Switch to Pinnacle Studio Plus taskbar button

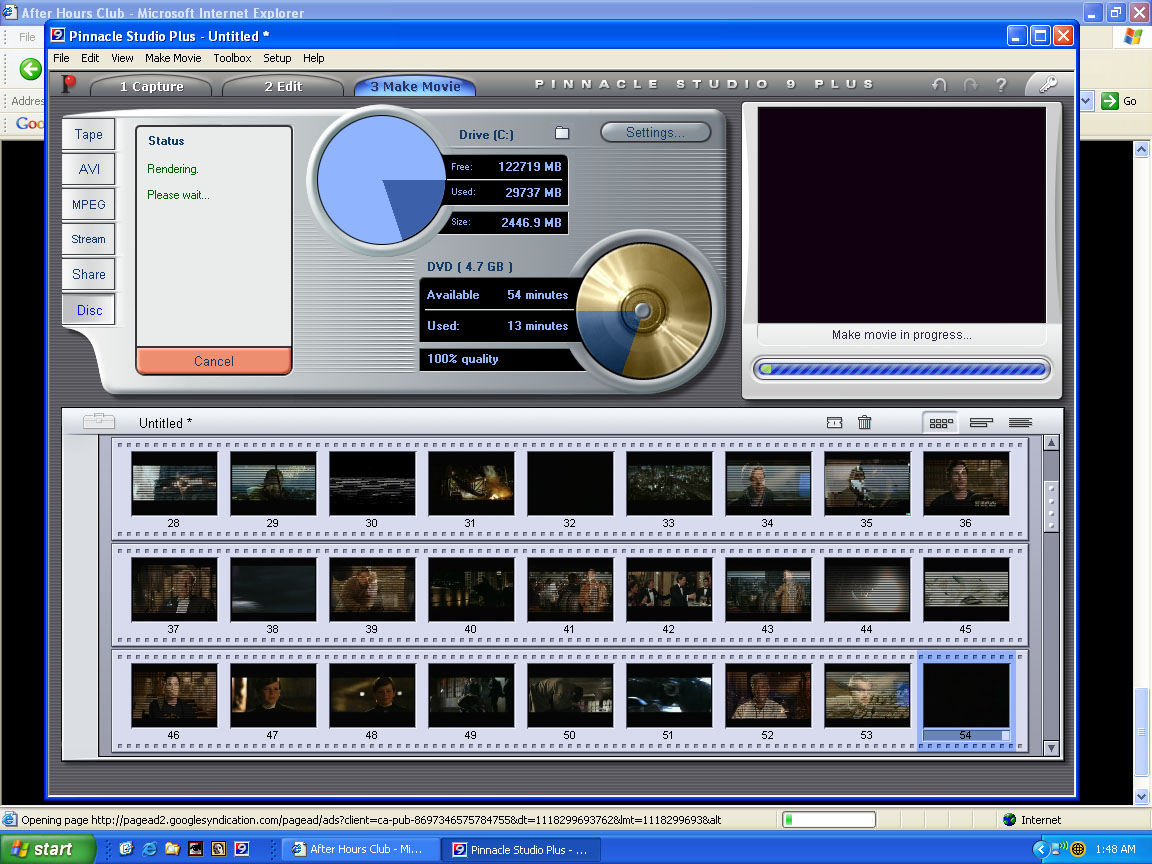[522, 849]
